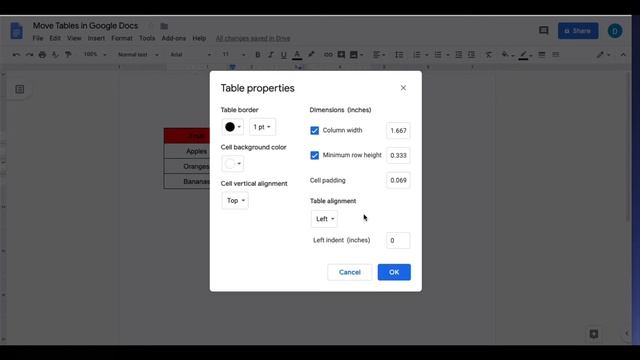The height and width of the screenshot is (360, 640).
Task: Open the File menu
Action: 38,38
